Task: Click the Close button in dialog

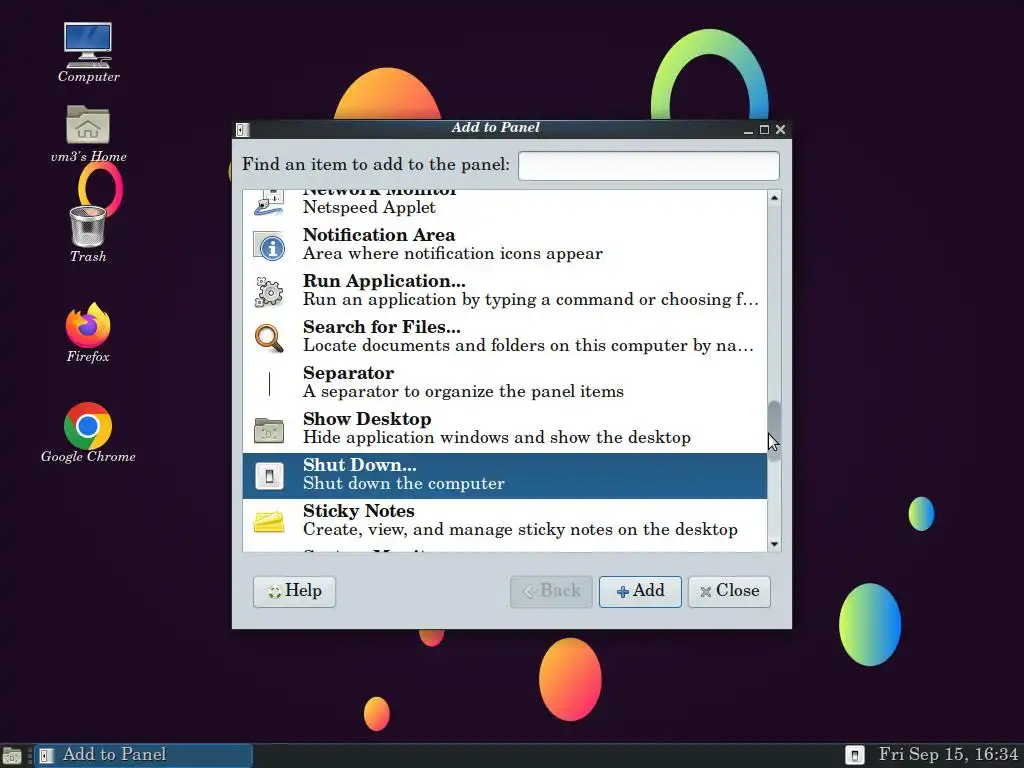Action: (729, 592)
